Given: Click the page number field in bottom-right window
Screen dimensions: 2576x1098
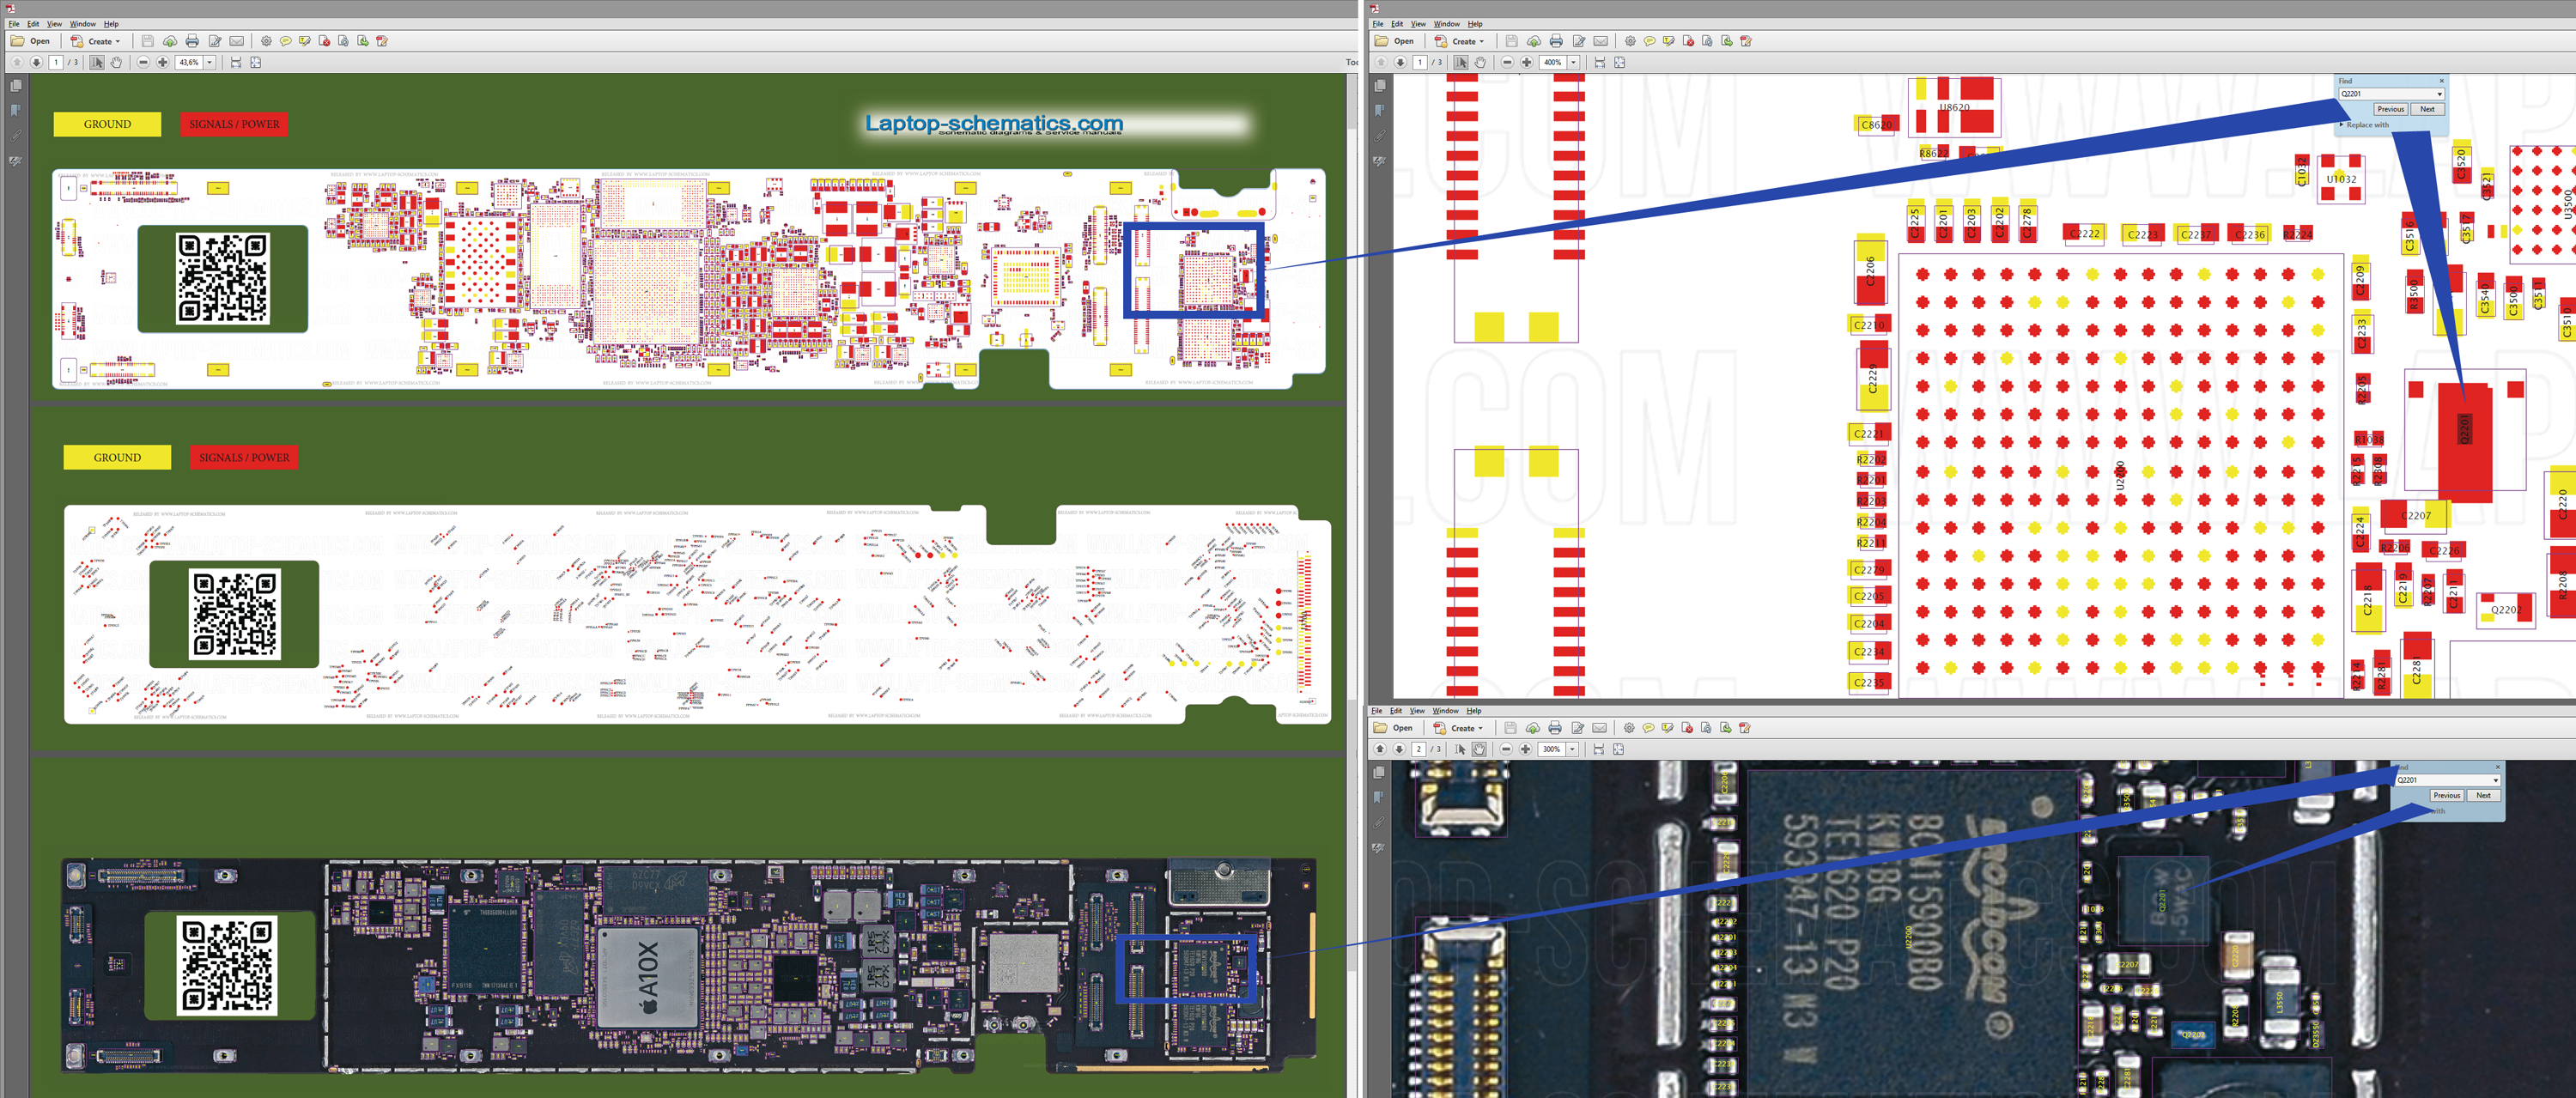Looking at the screenshot, I should (x=1418, y=749).
